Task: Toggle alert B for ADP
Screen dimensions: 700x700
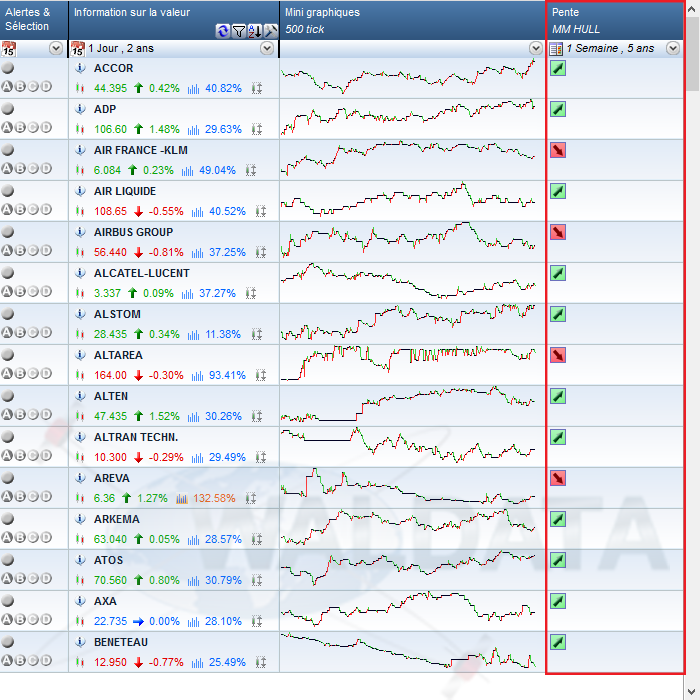Action: [x=20, y=127]
